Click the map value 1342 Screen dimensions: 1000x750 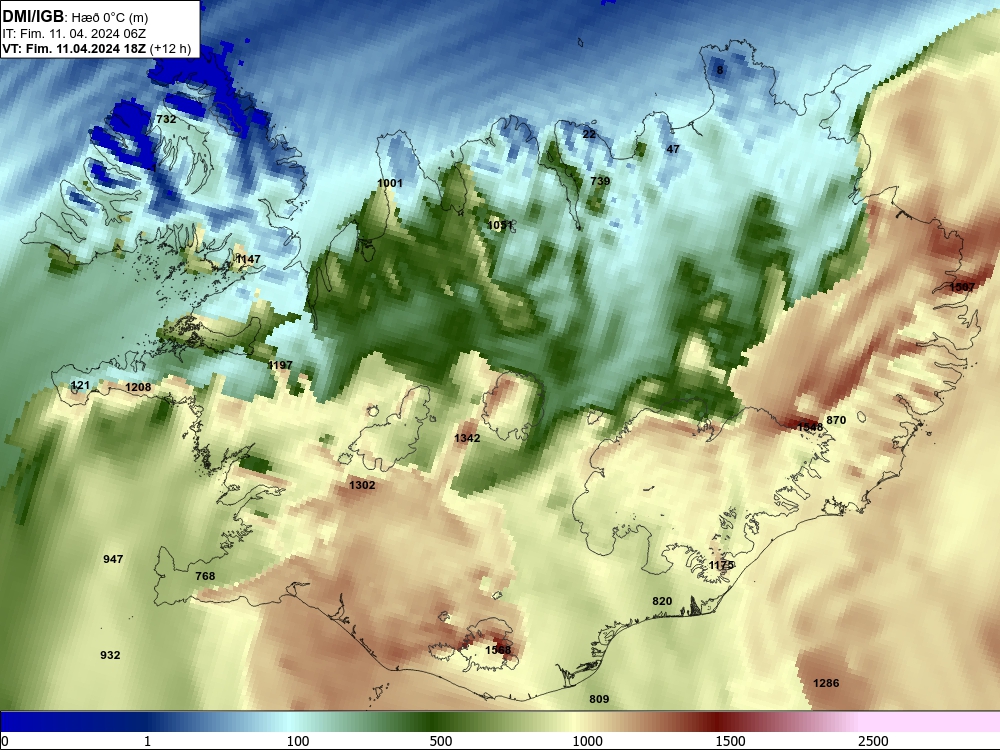[x=467, y=438]
